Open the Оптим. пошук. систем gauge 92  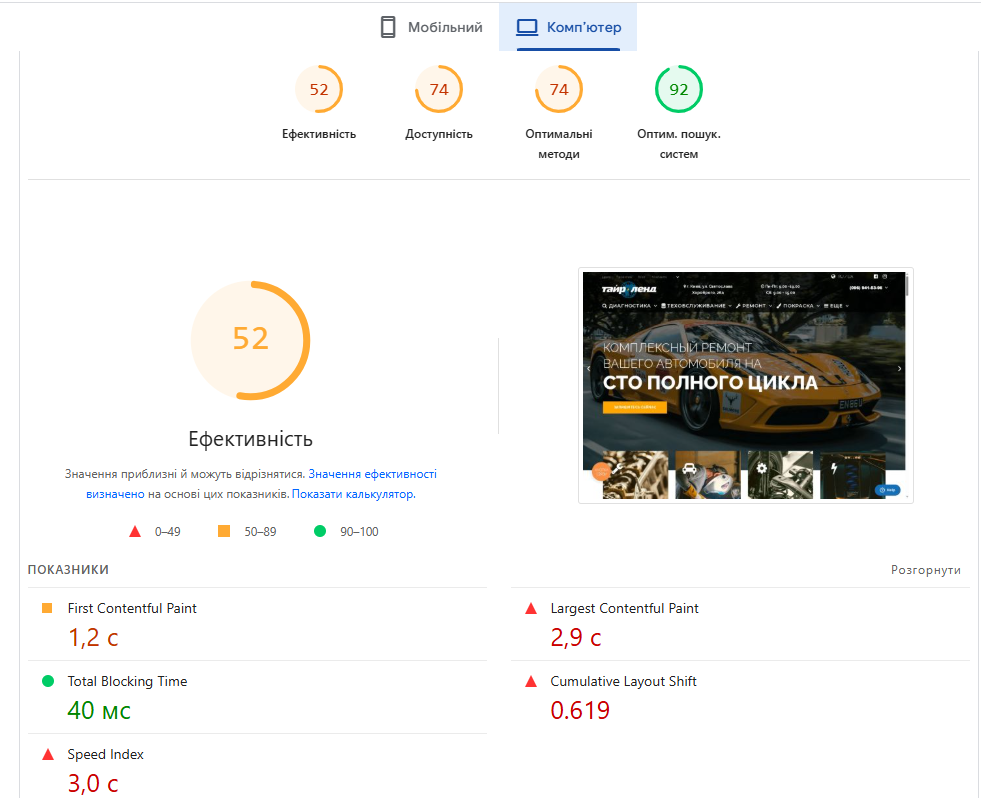pyautogui.click(x=679, y=90)
